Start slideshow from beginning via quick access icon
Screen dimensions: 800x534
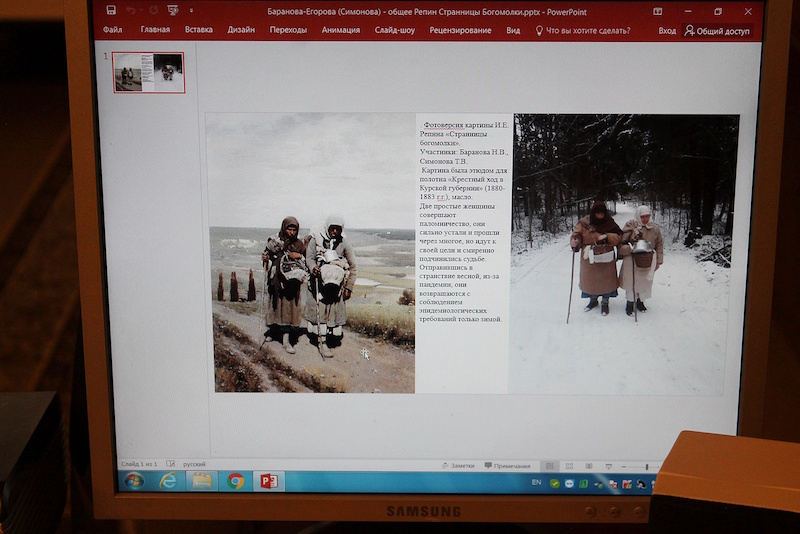[x=173, y=10]
